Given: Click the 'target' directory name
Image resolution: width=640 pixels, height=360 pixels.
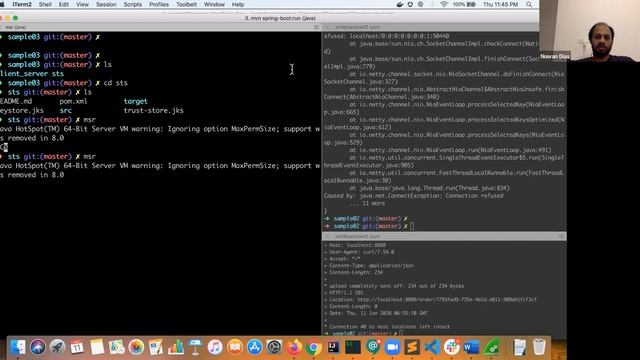Looking at the screenshot, I should coord(136,101).
